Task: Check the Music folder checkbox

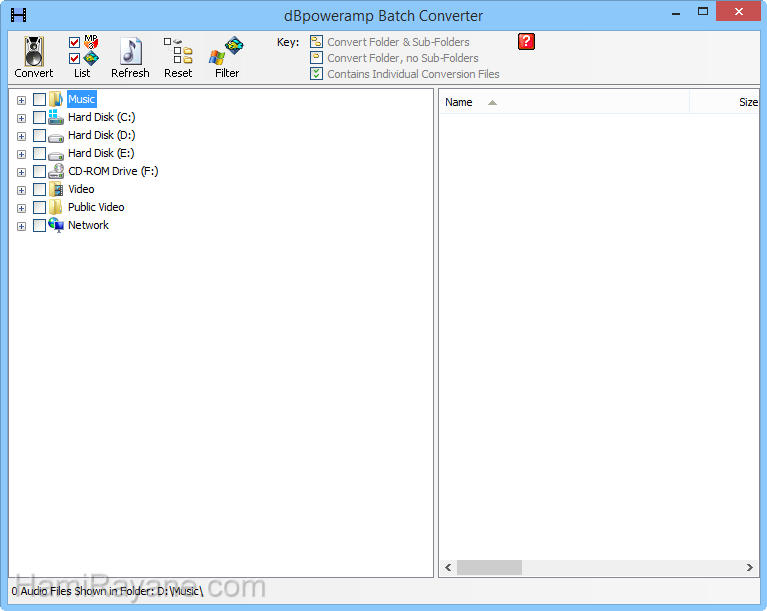Action: (39, 100)
